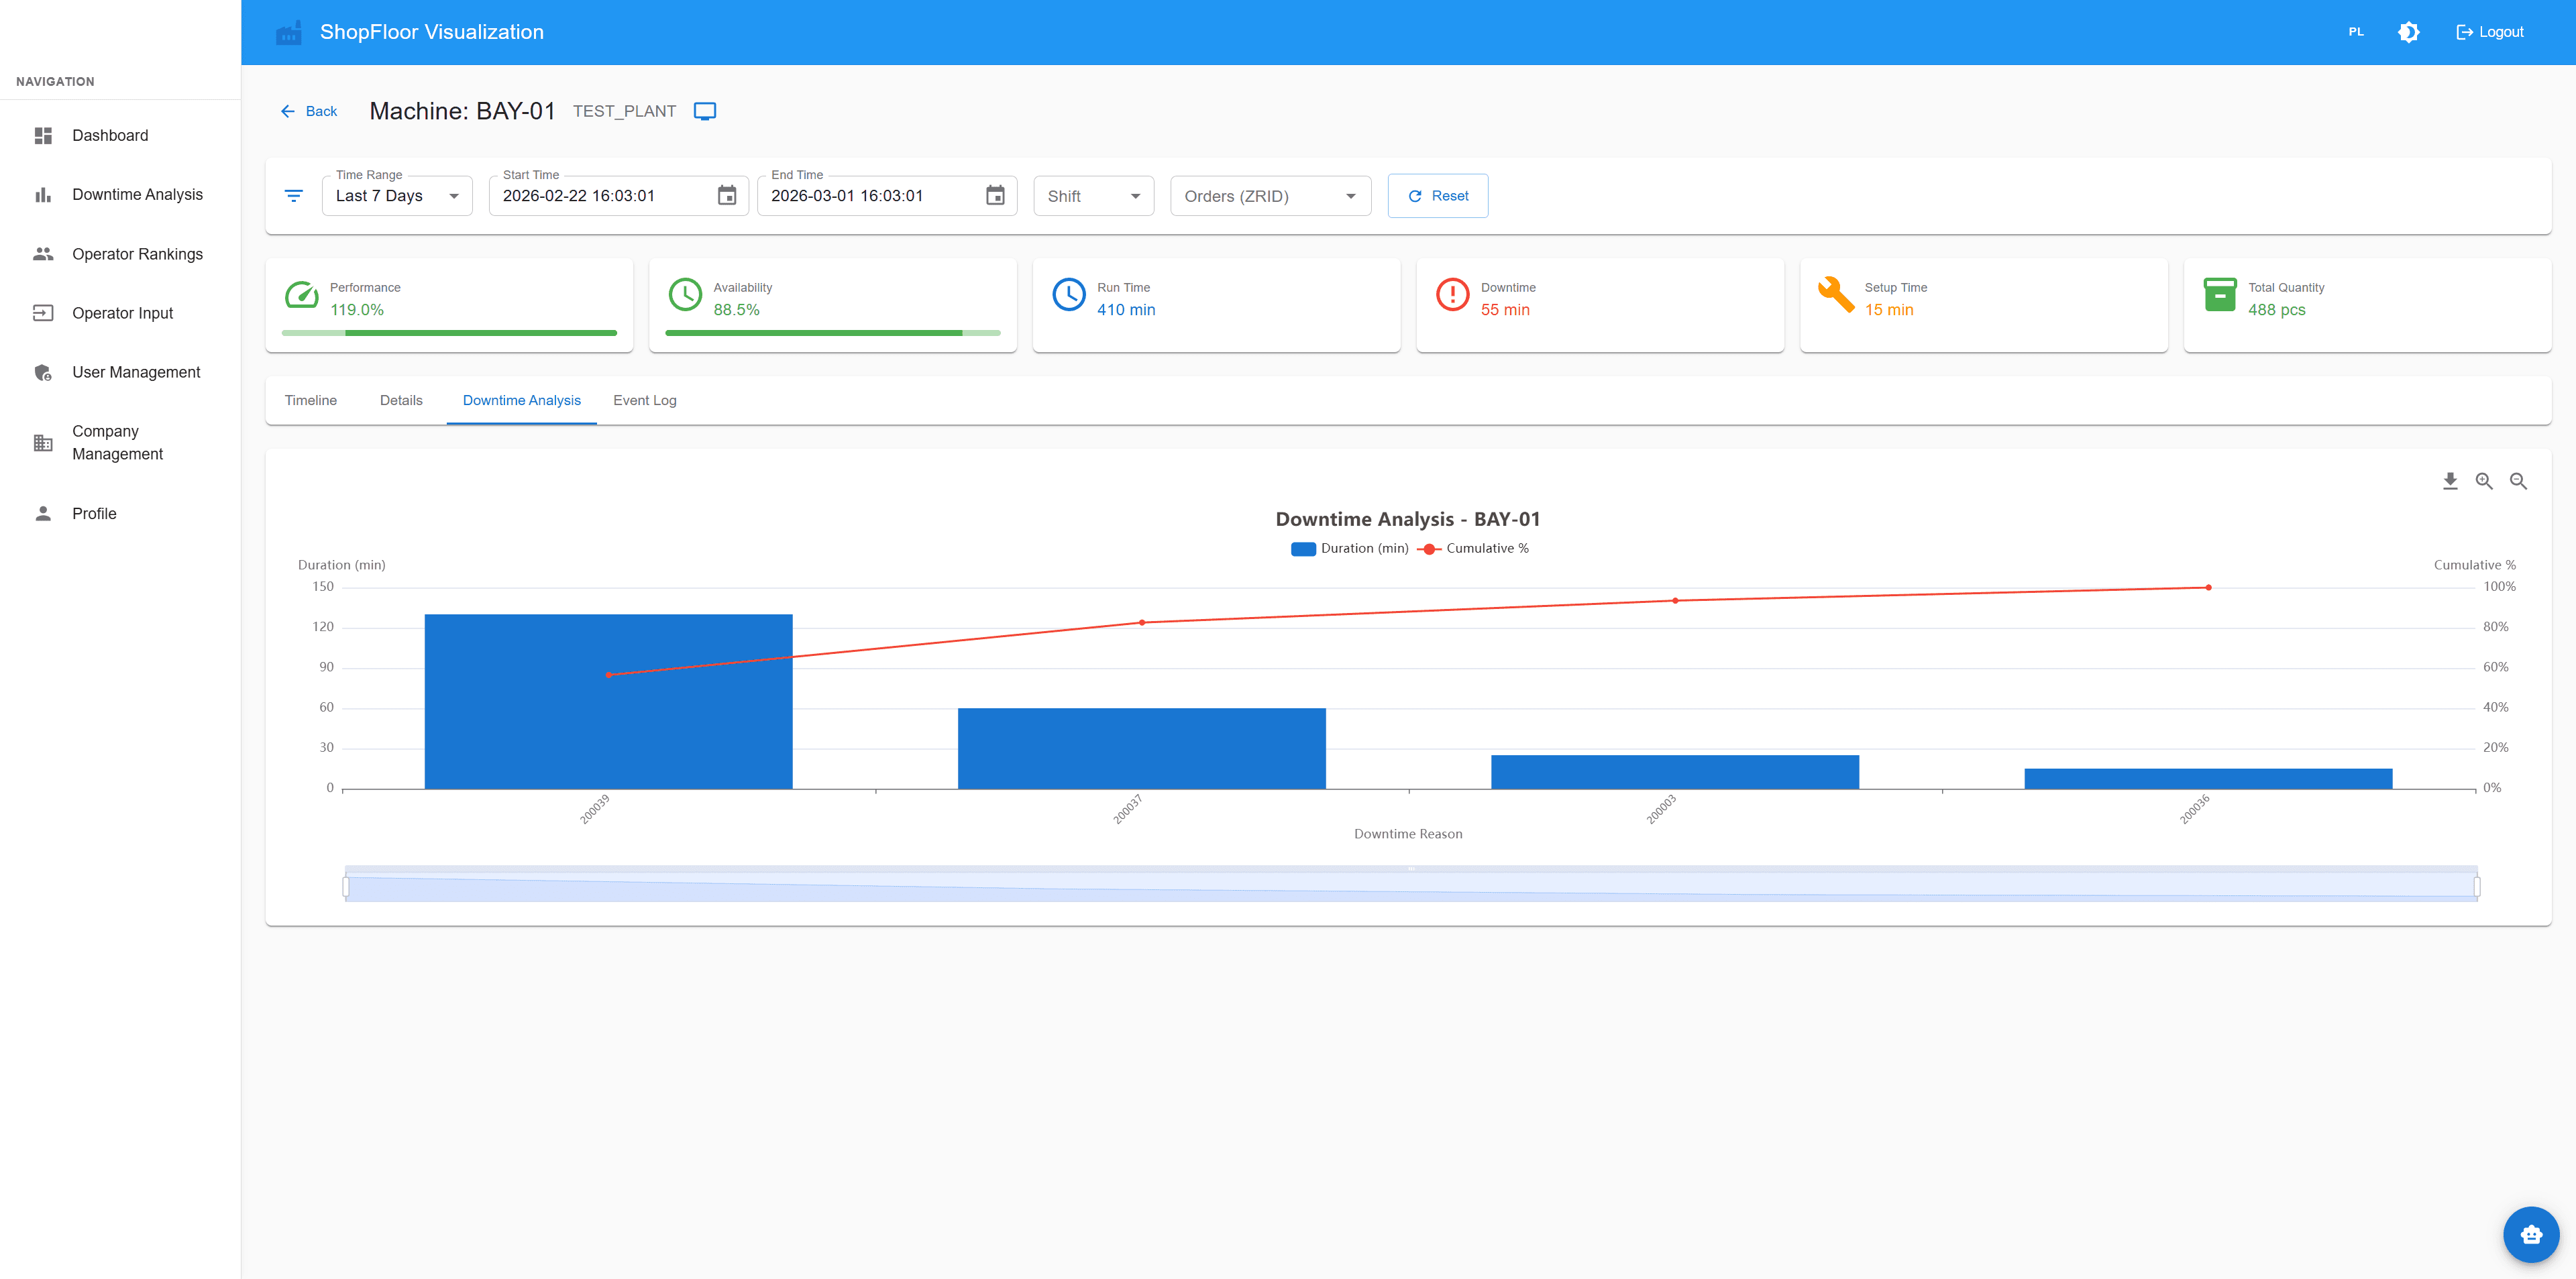The image size is (2576, 1279).
Task: Click the '55 min' Downtime value
Action: [1505, 310]
